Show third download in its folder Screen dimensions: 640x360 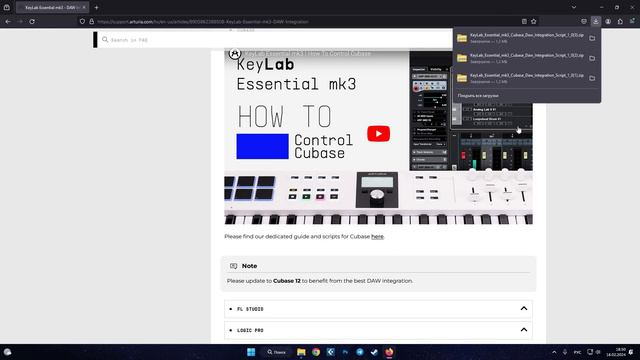click(592, 78)
